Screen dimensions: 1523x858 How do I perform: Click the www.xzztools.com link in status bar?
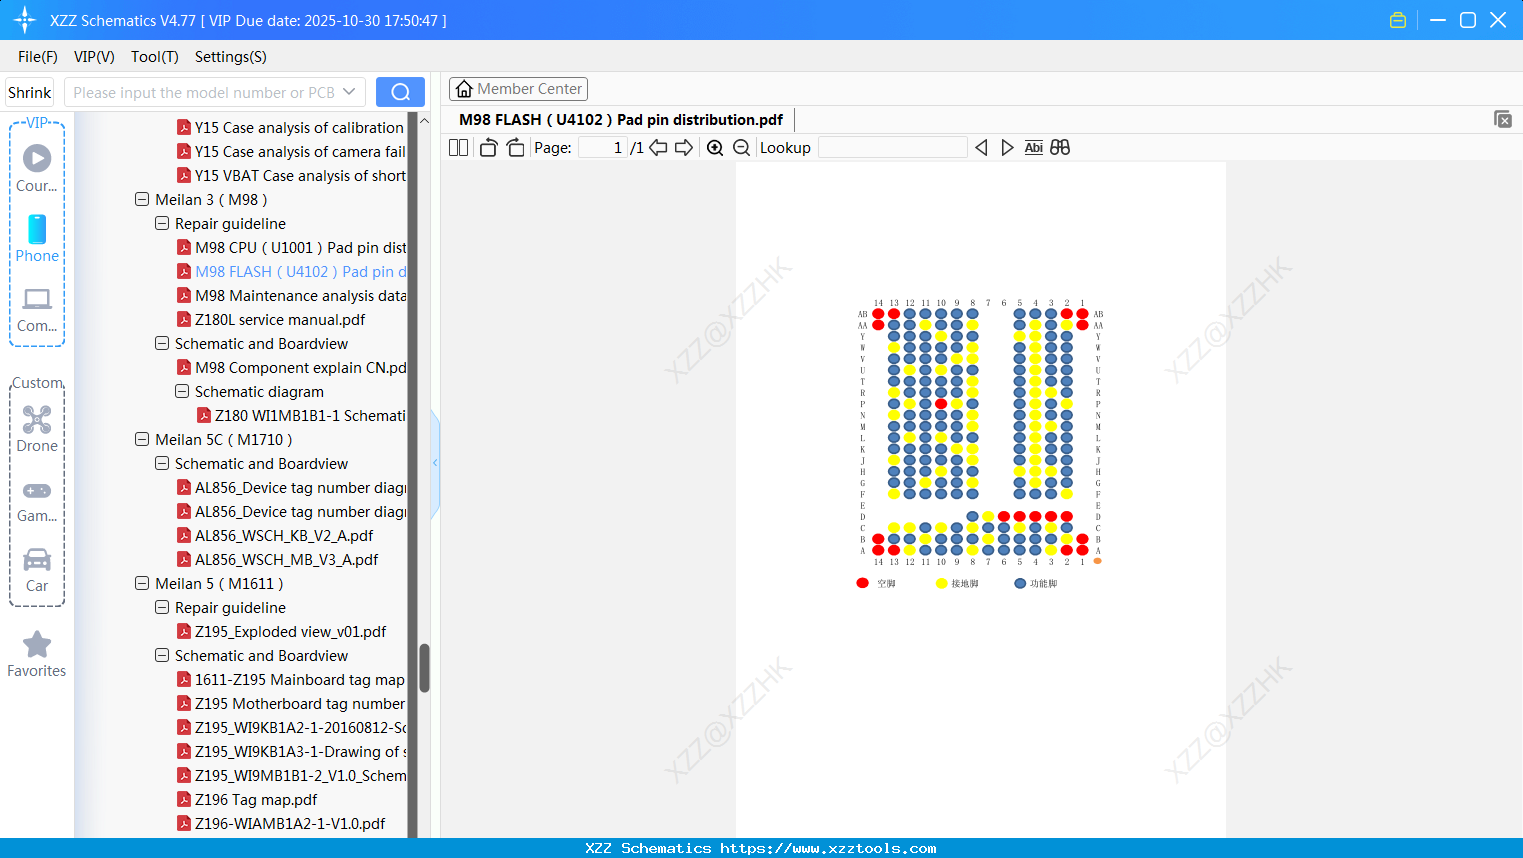828,848
